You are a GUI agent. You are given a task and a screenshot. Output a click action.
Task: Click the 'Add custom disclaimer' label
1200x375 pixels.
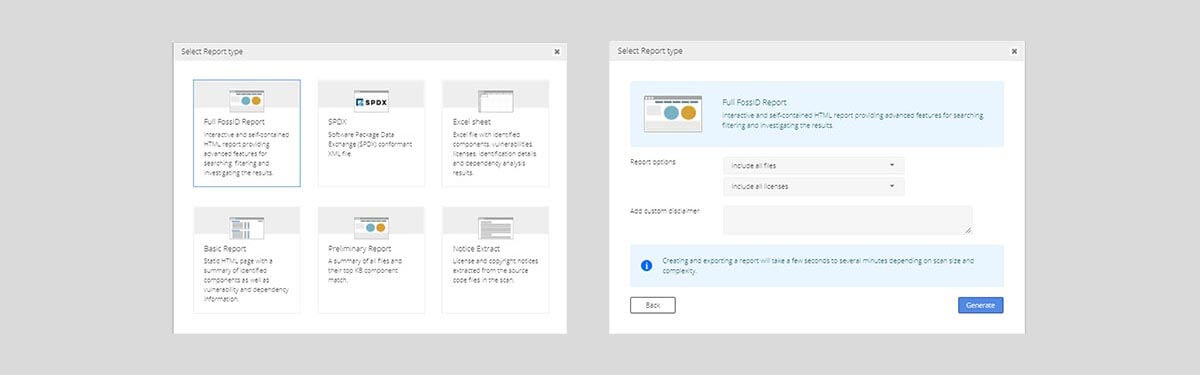pos(665,211)
